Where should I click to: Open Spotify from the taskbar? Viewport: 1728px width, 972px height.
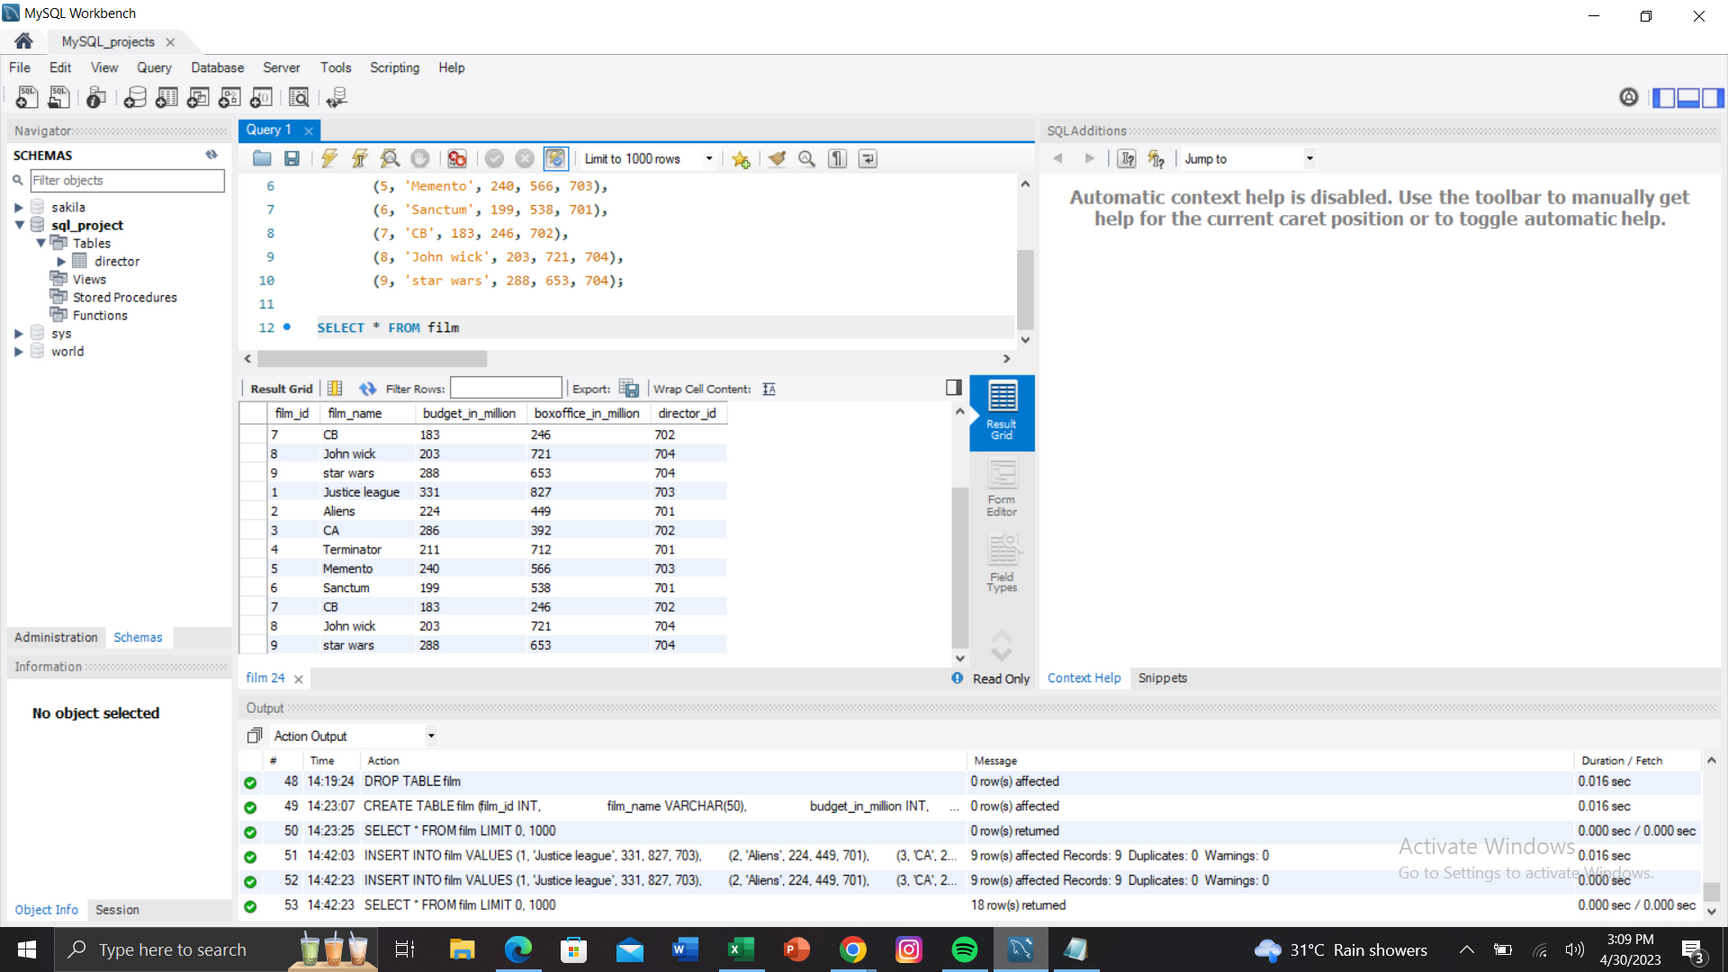tap(964, 949)
